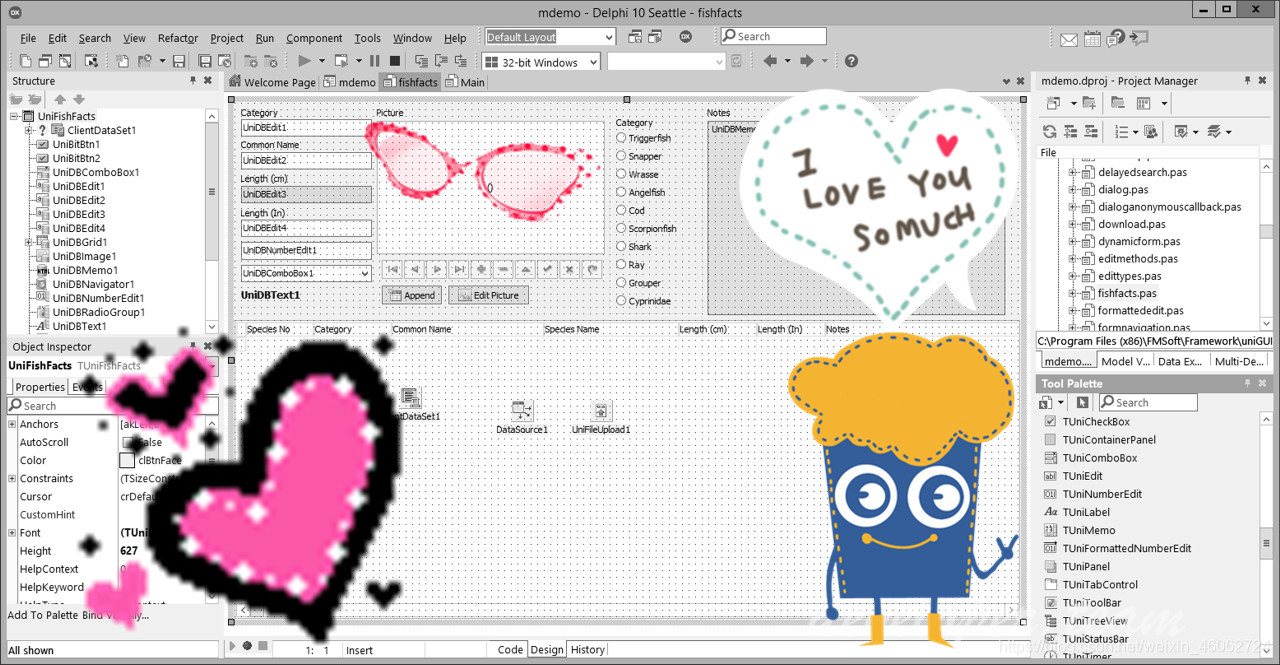1280x665 pixels.
Task: Expand the Anchors property
Action: (12, 424)
